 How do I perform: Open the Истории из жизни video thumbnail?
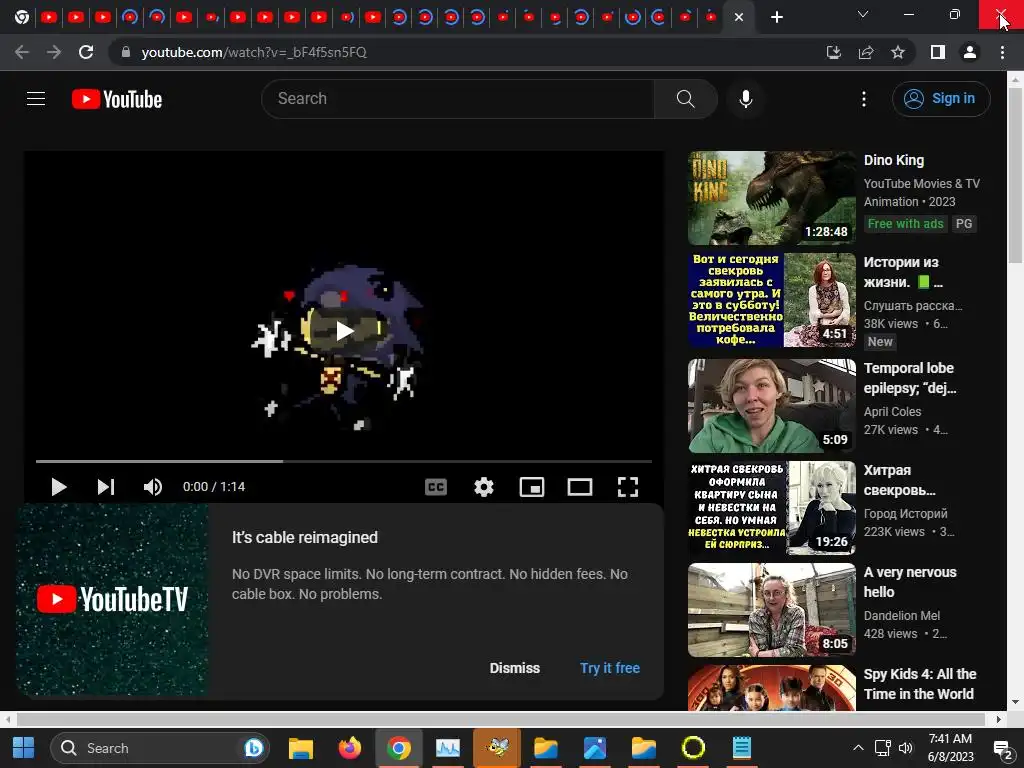point(771,300)
